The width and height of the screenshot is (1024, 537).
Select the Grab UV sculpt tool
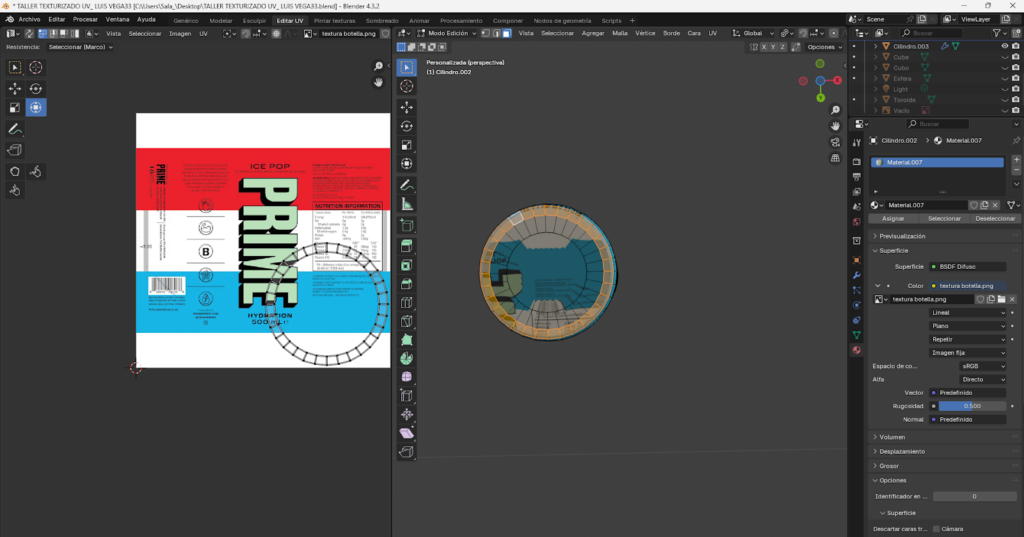click(15, 171)
